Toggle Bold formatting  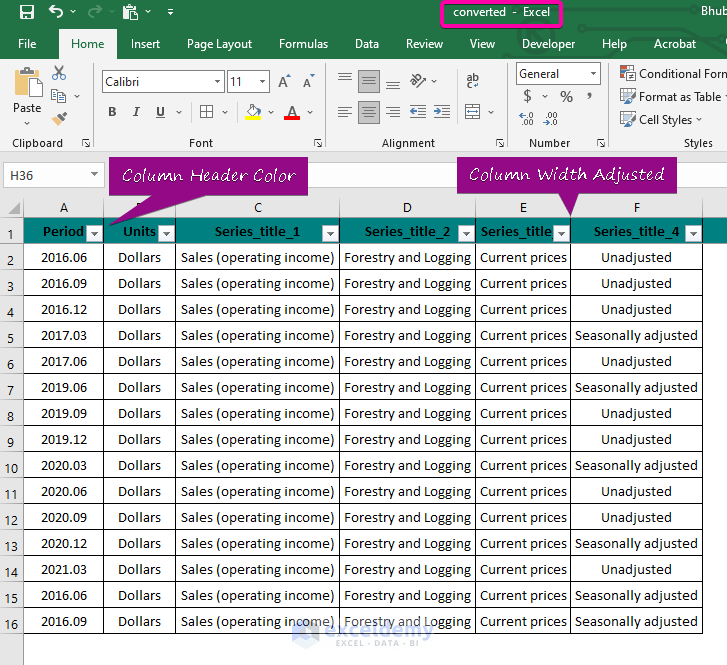pos(112,112)
